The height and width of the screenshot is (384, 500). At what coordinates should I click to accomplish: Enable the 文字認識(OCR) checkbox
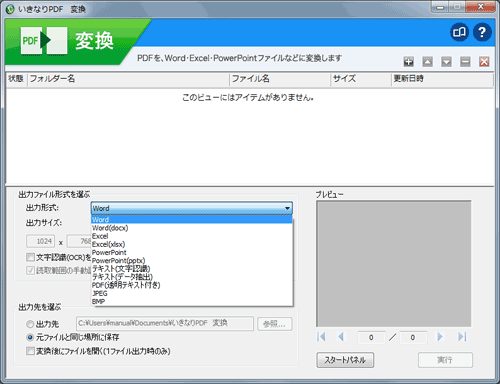[30, 257]
